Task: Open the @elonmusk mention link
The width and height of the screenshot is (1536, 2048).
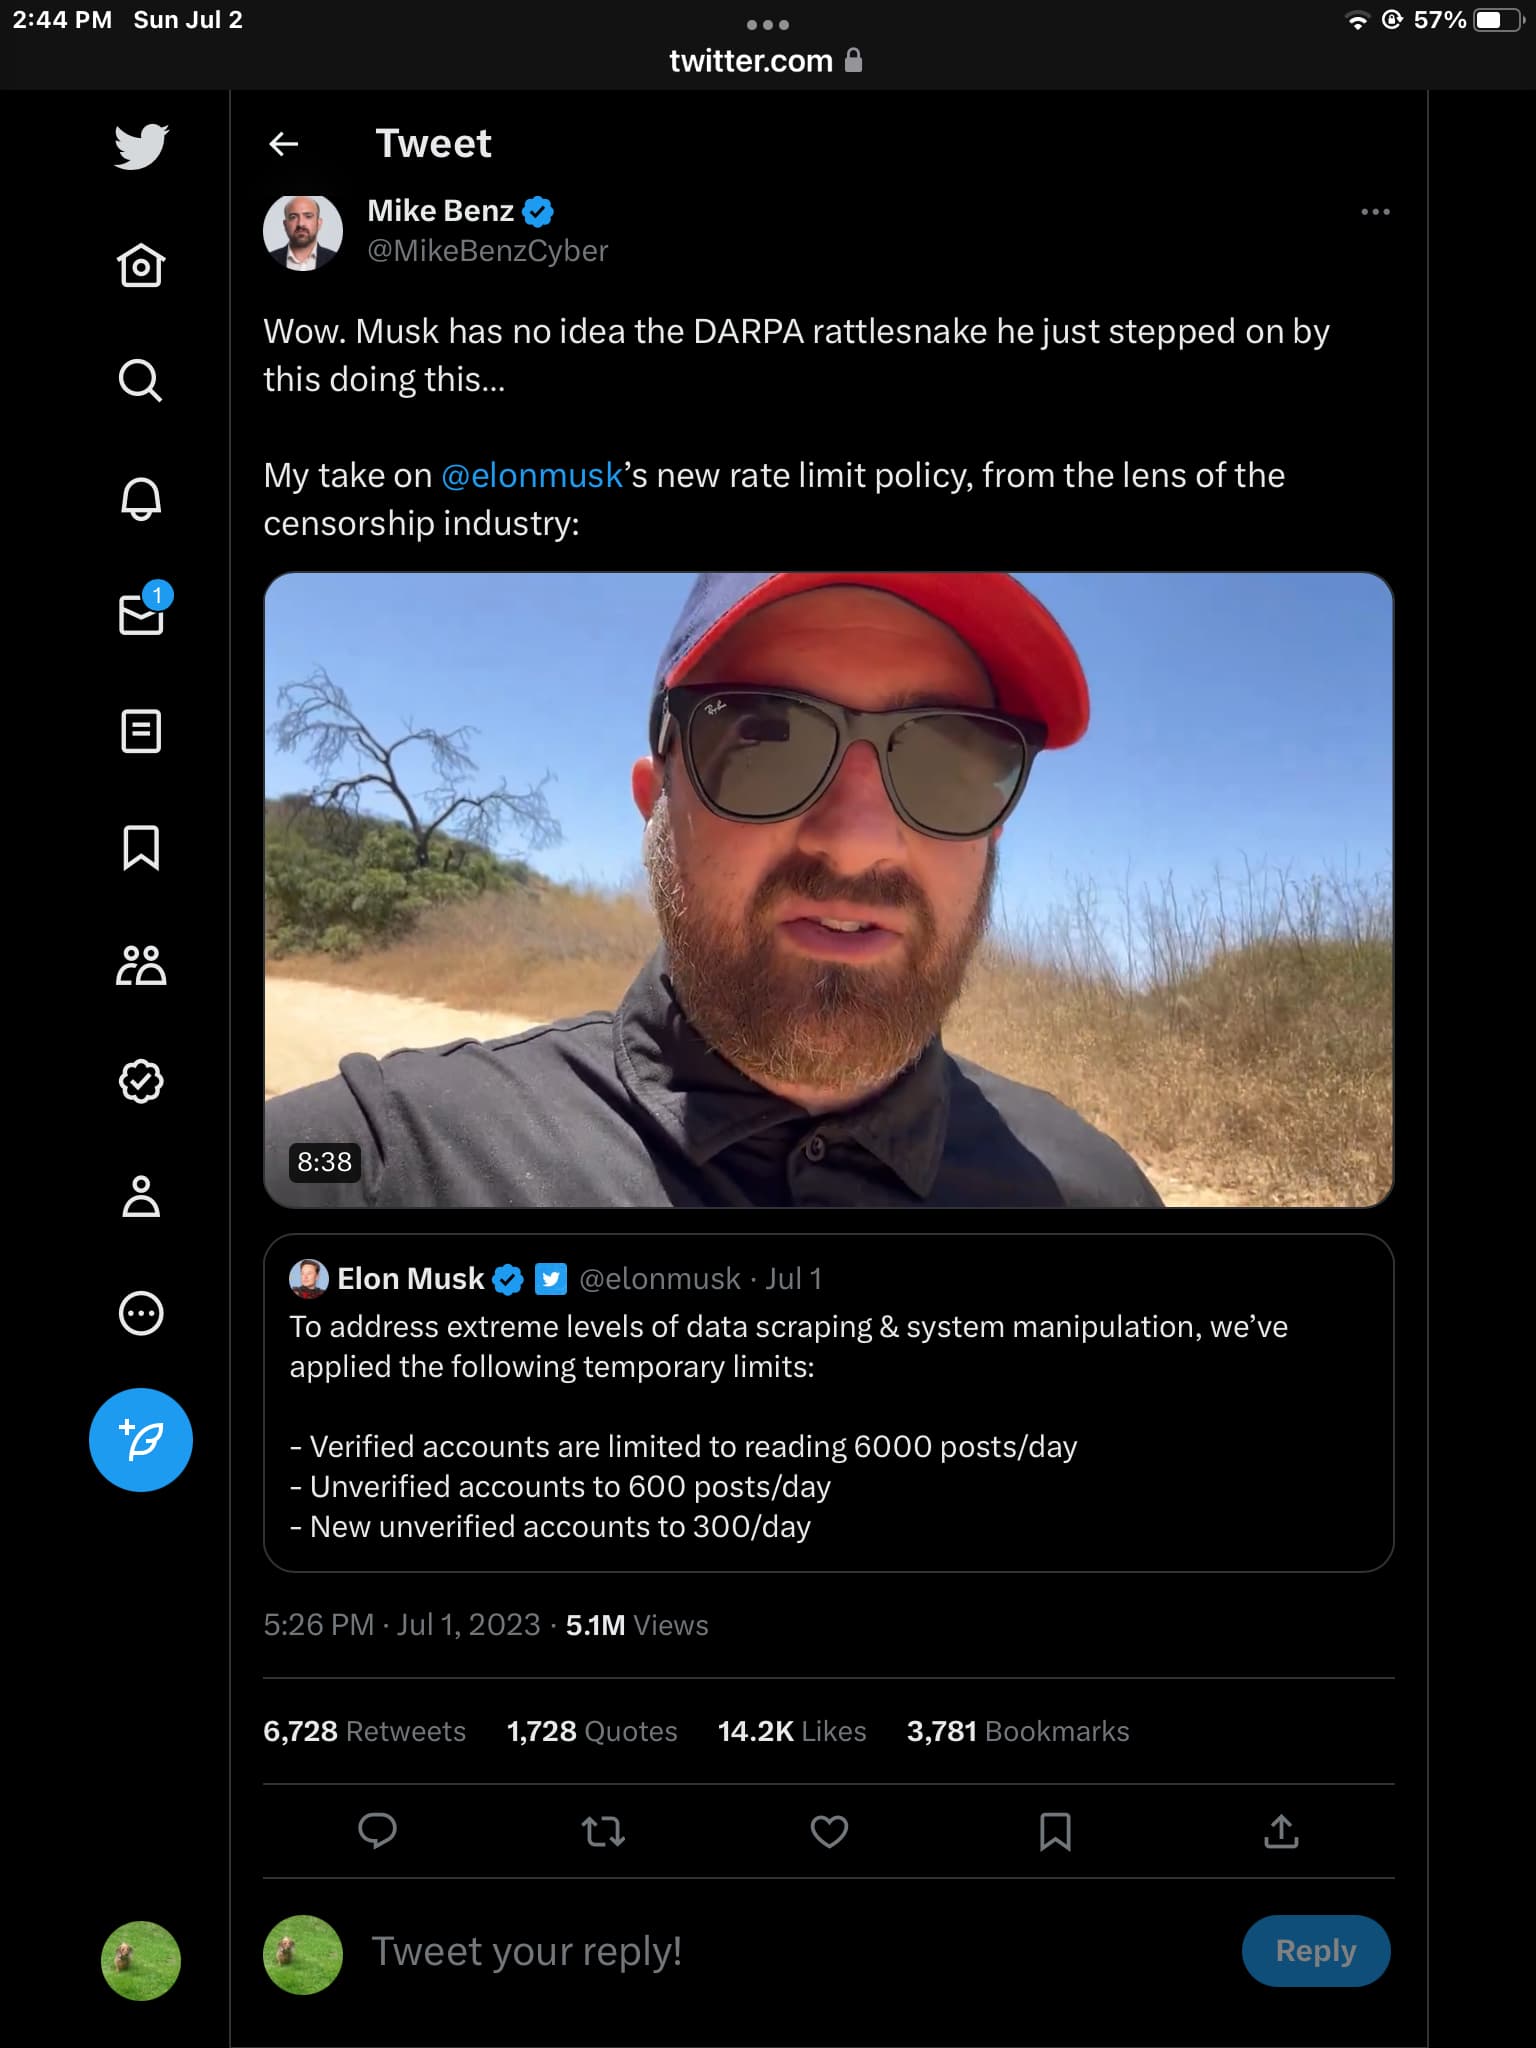Action: (x=532, y=476)
